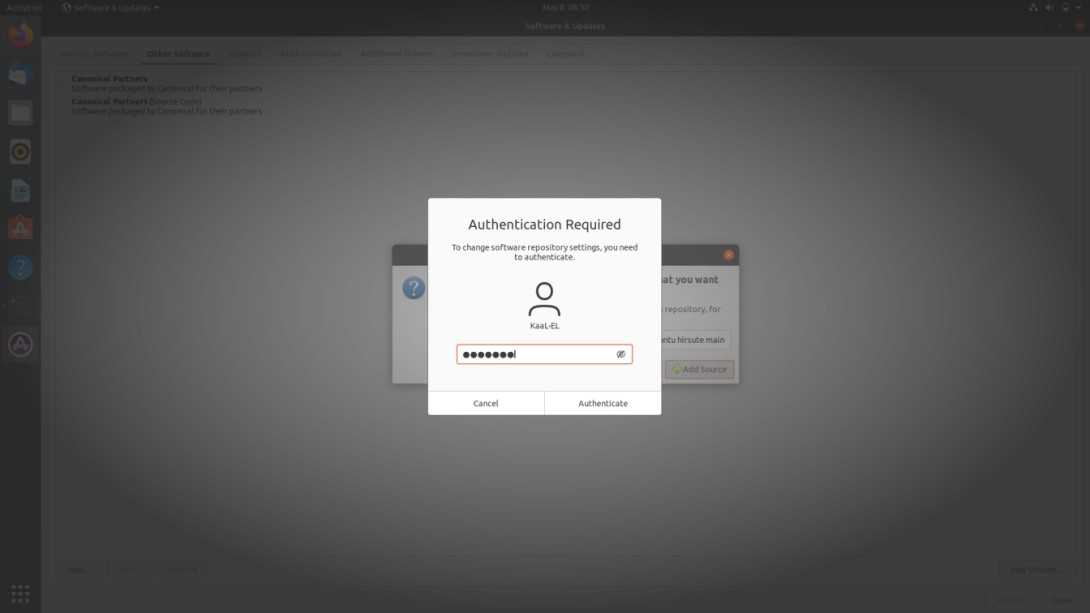Image resolution: width=1090 pixels, height=613 pixels.
Task: Toggle Canonical Partners checkbox
Action: [x=64, y=83]
